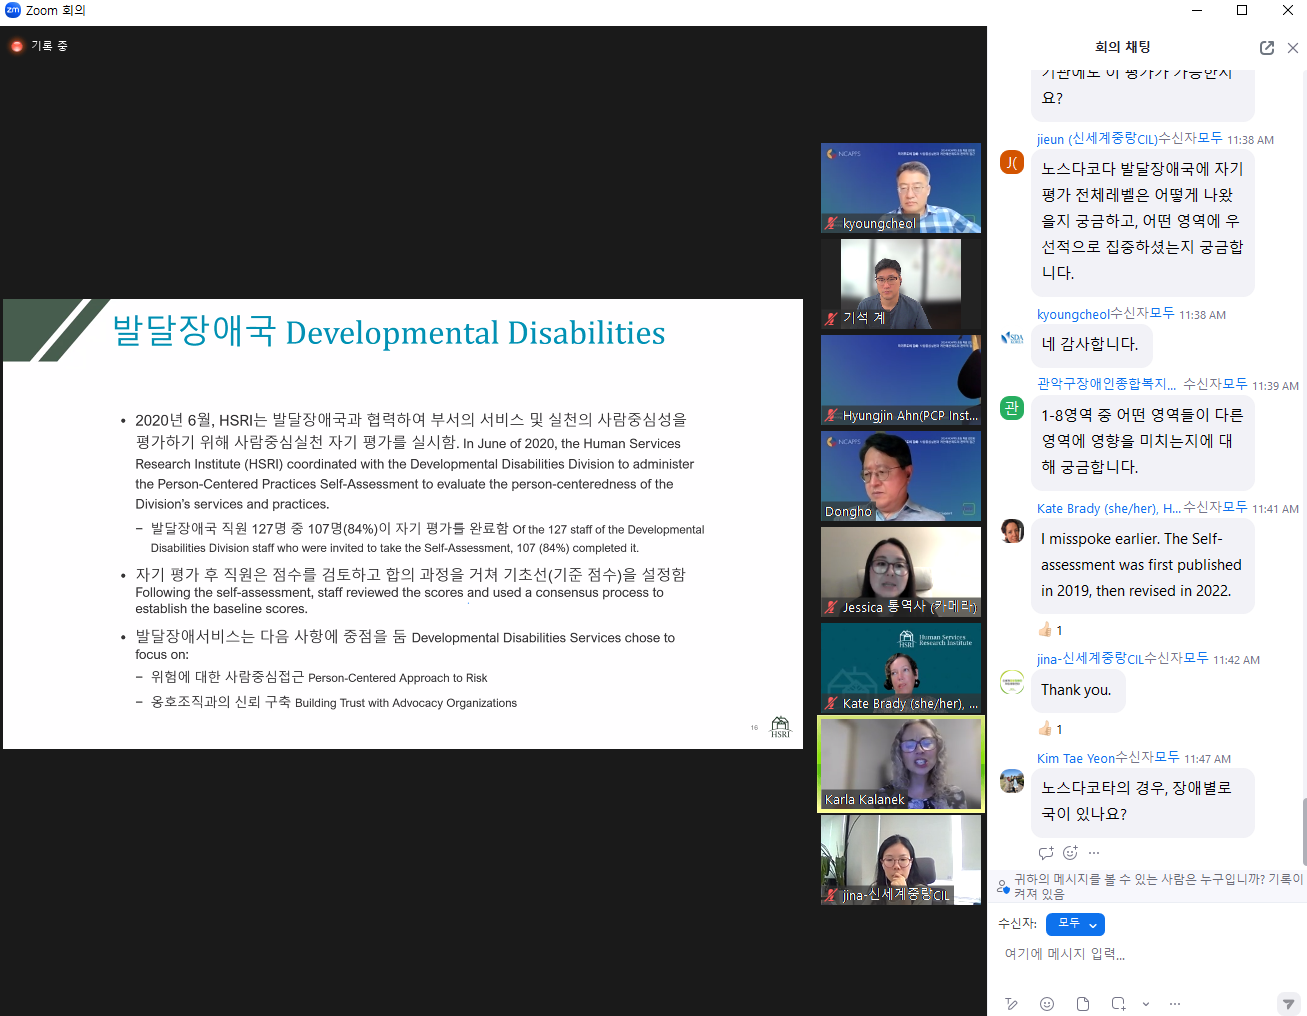Toggle thumbs-up reaction on Thank you message
The height and width of the screenshot is (1016, 1307).
click(1050, 729)
